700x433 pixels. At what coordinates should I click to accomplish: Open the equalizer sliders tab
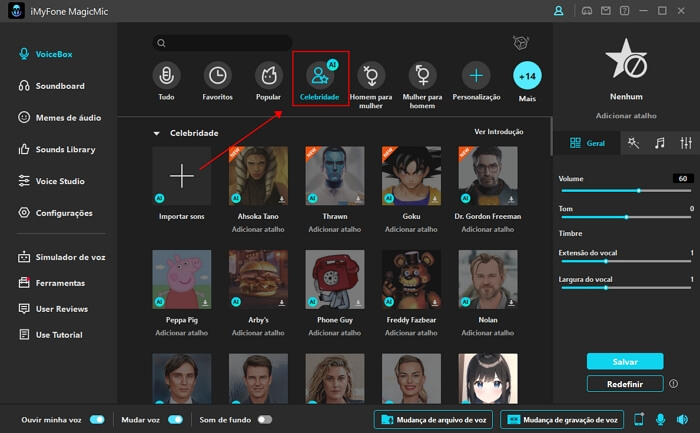coord(686,143)
